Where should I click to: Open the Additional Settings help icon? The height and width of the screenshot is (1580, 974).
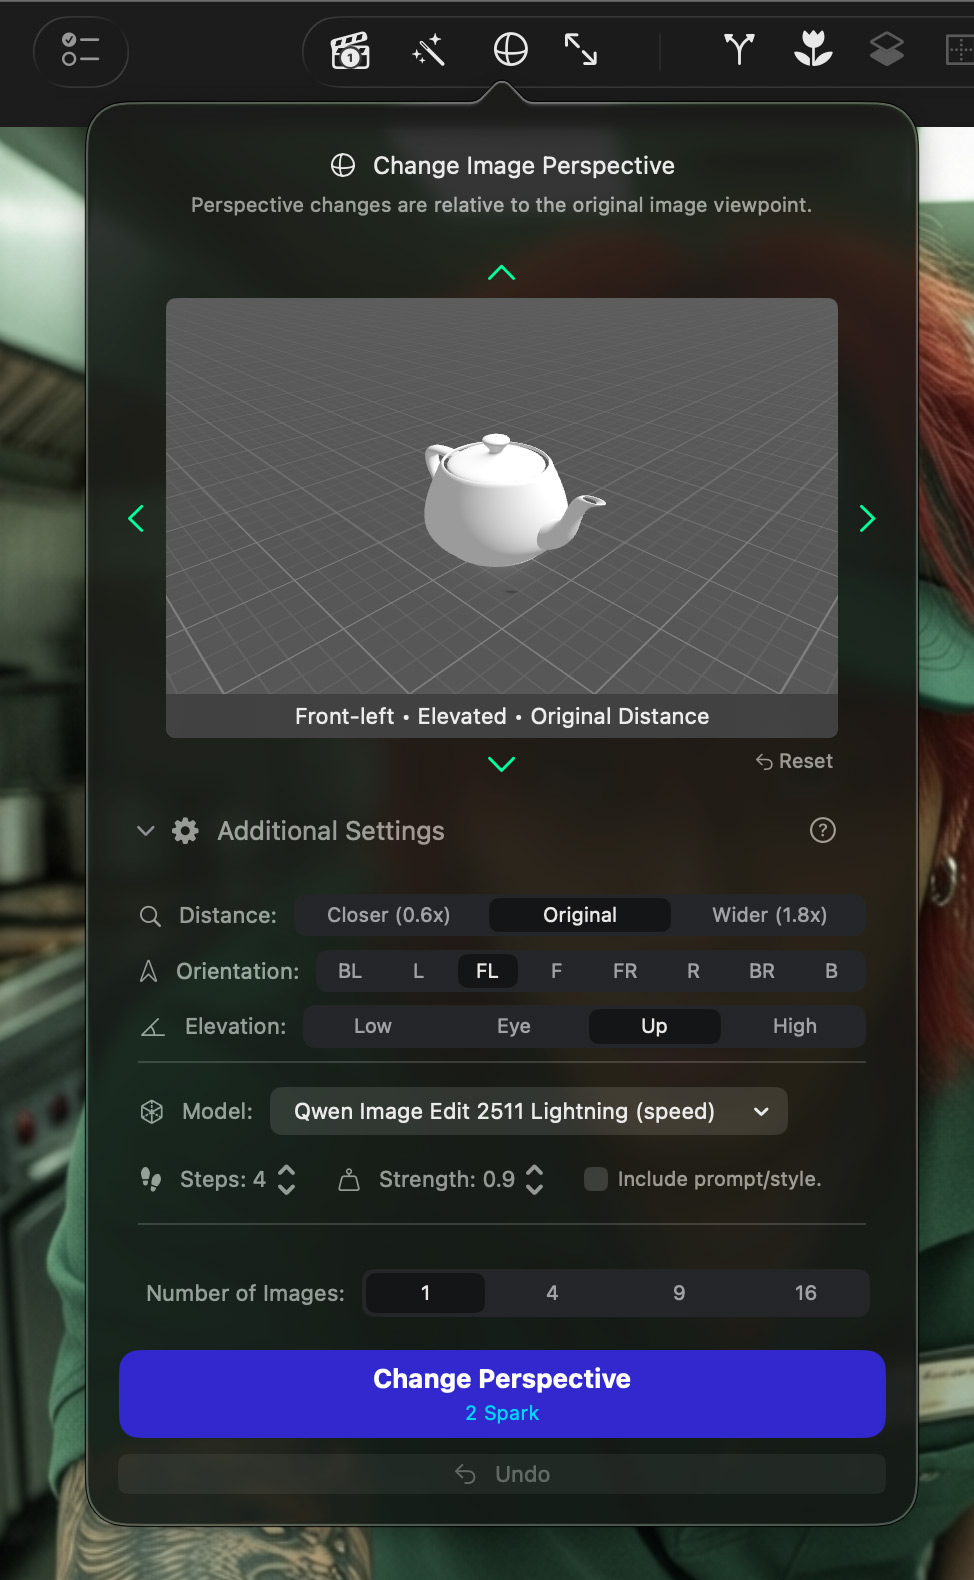click(822, 830)
